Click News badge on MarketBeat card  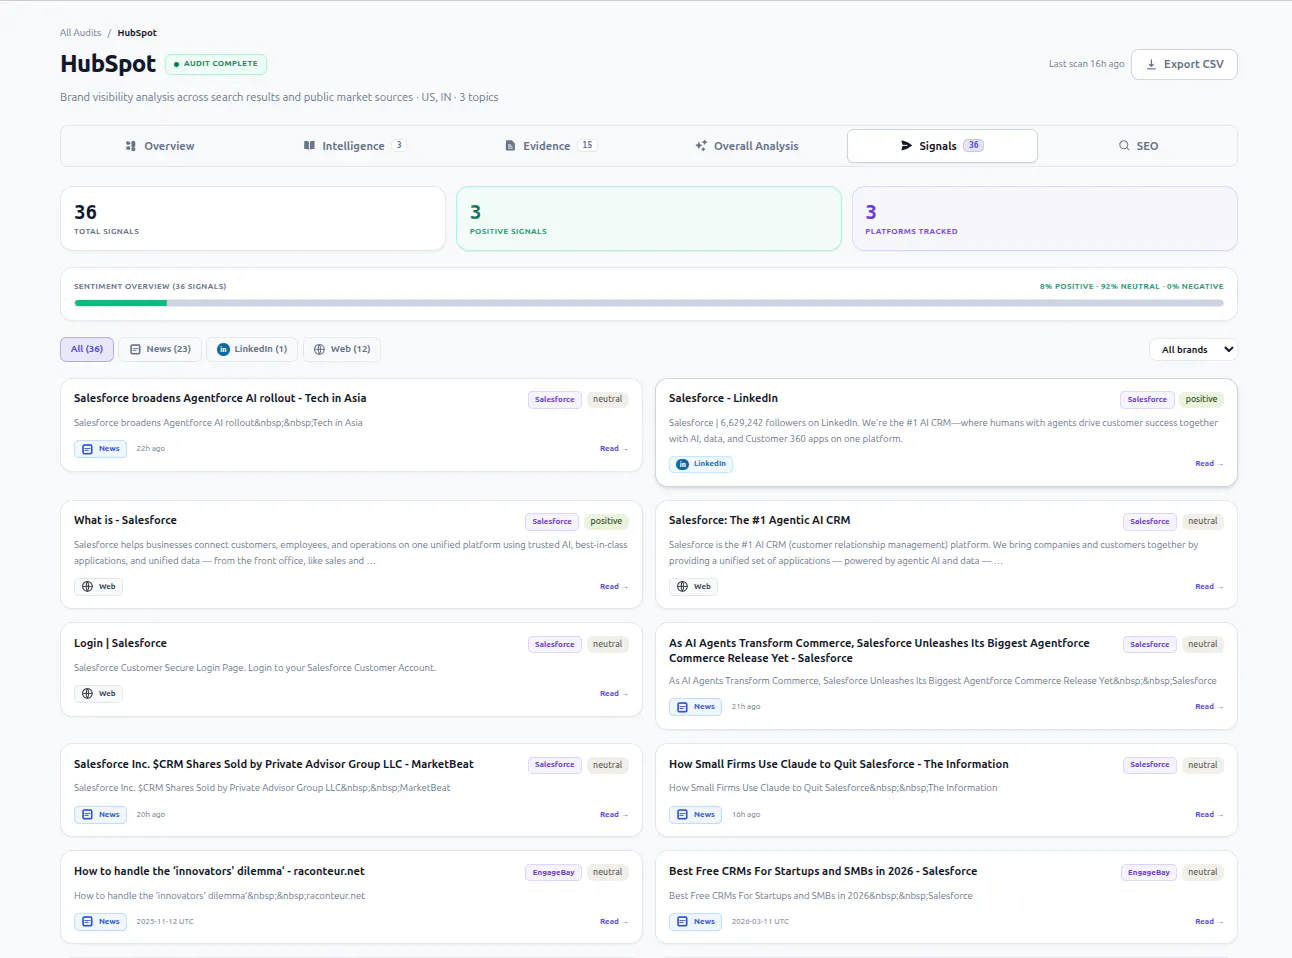point(100,815)
